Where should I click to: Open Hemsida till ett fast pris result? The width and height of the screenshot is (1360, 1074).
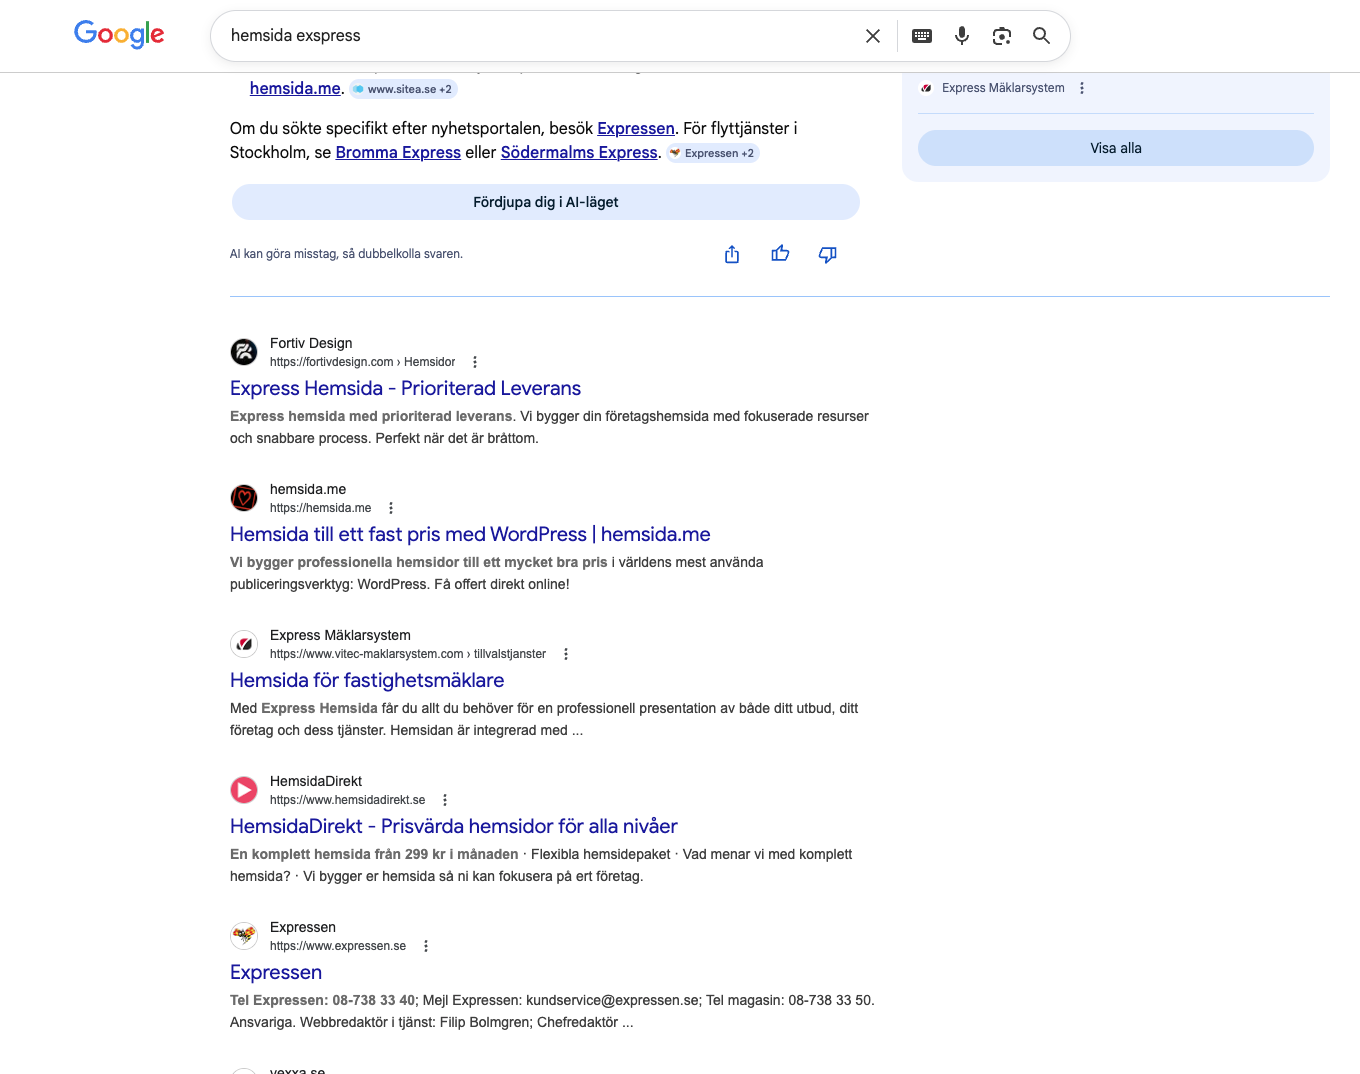[470, 534]
